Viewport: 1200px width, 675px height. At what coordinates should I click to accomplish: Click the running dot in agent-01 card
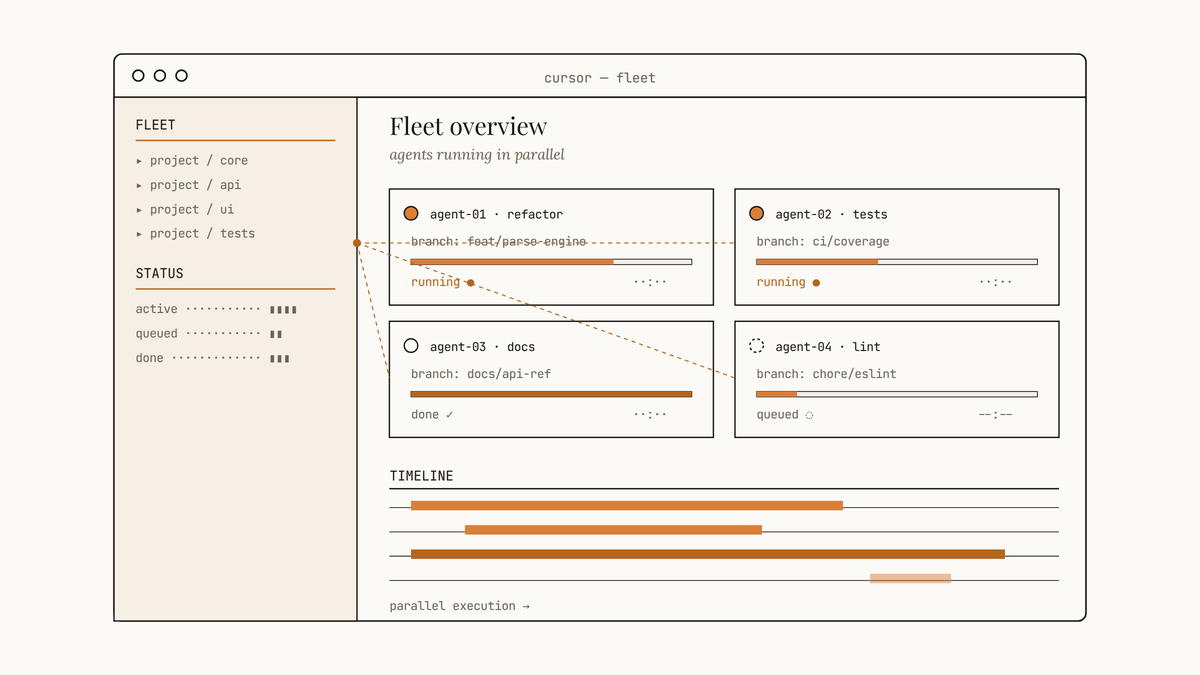(470, 283)
